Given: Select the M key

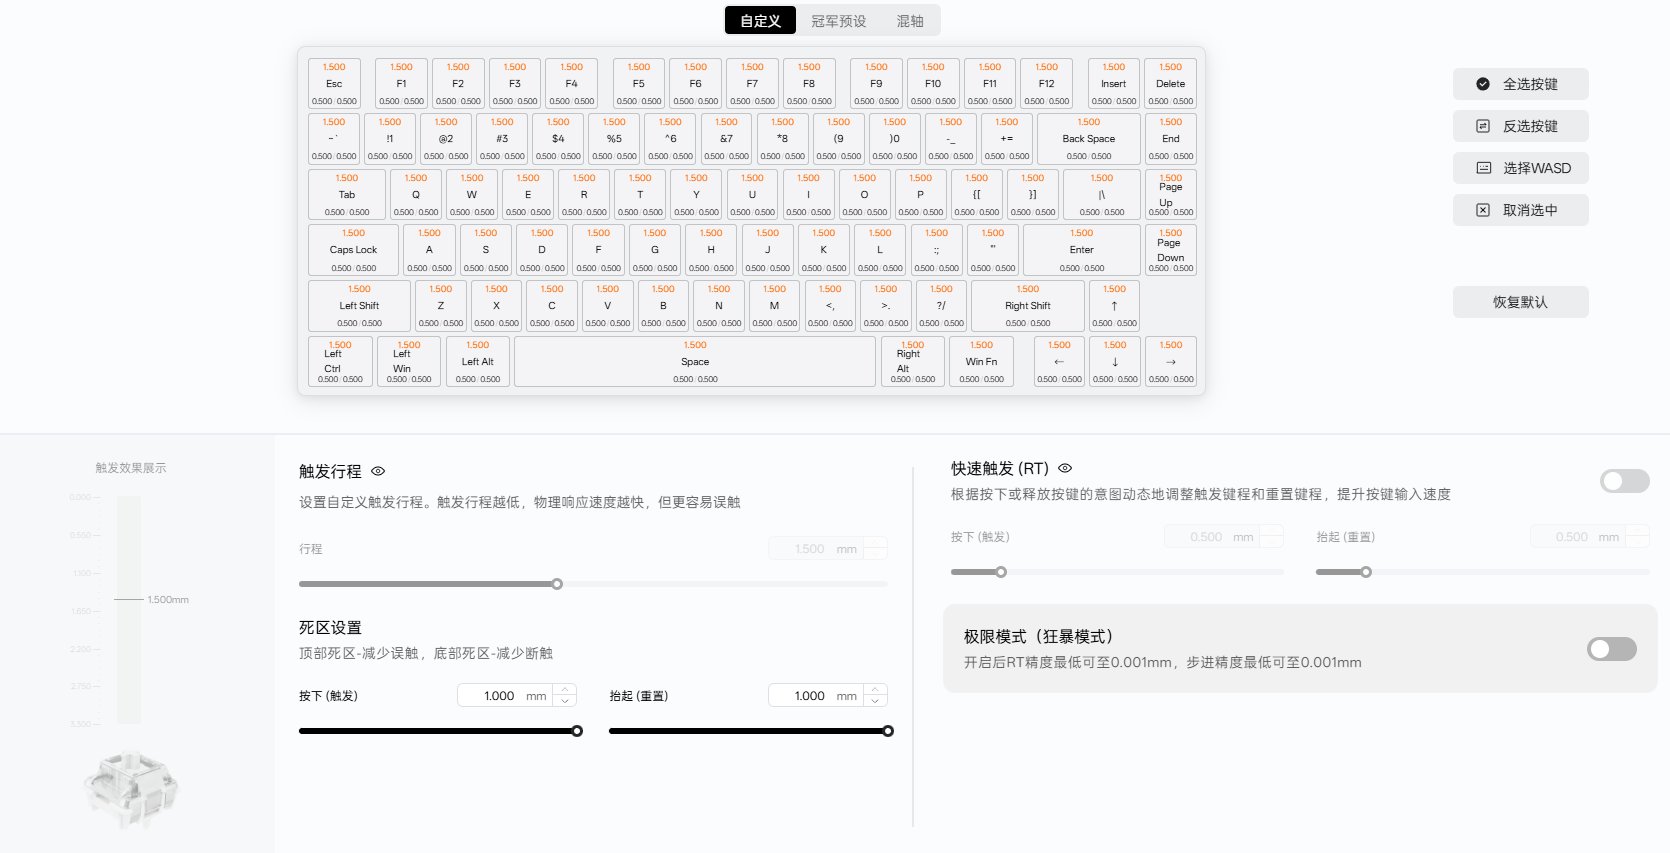Looking at the screenshot, I should tap(775, 306).
